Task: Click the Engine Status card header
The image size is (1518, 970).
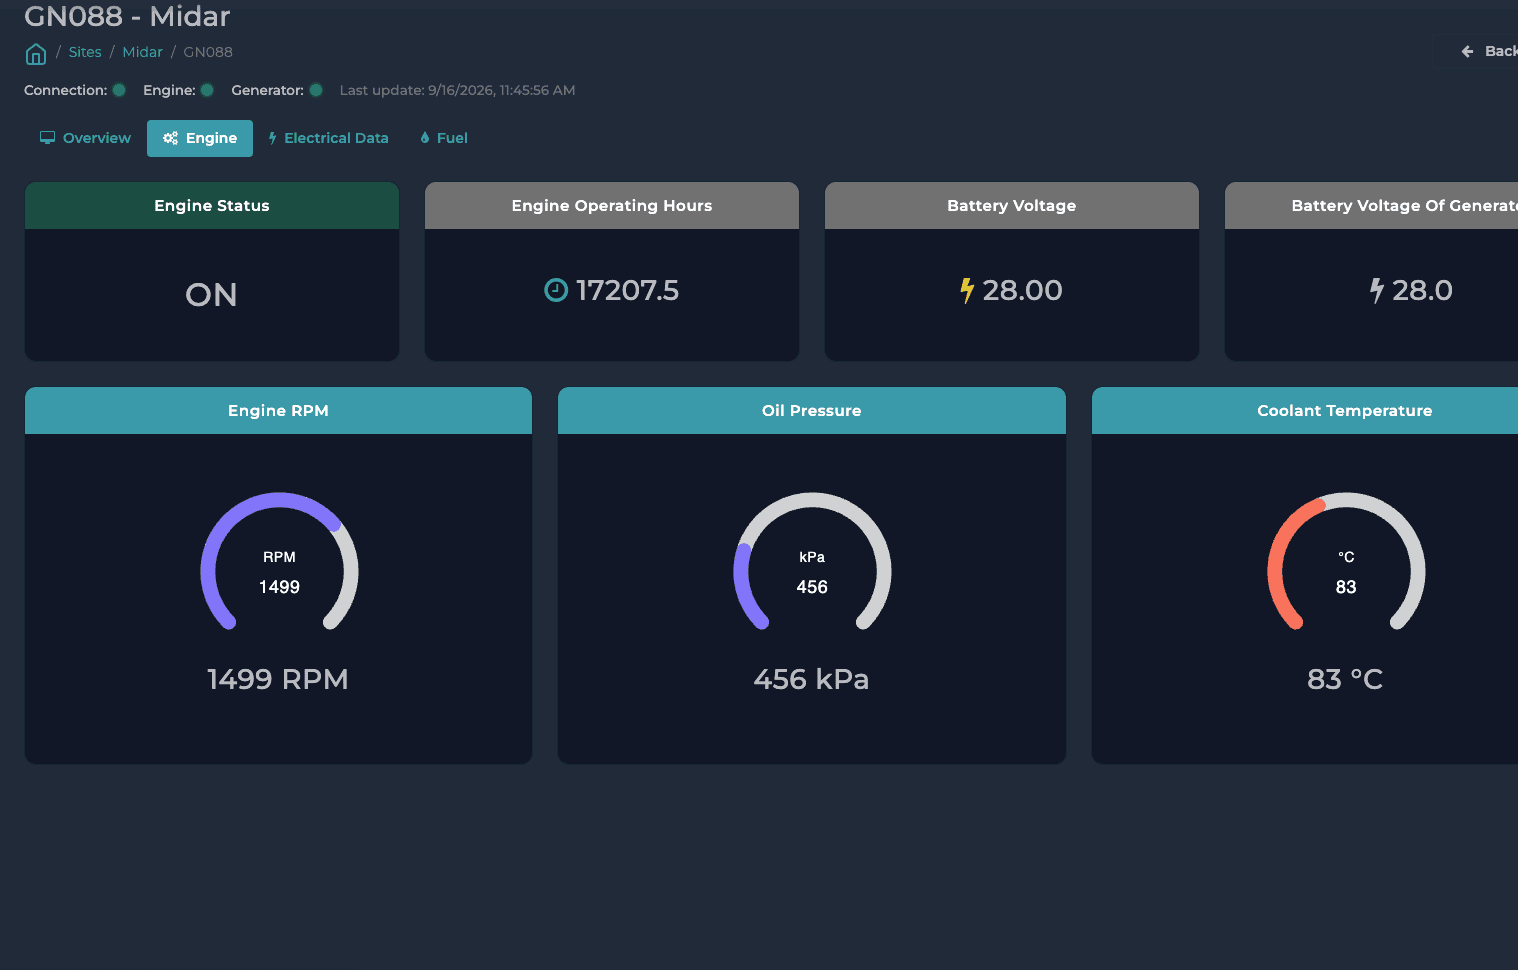Action: (x=212, y=206)
